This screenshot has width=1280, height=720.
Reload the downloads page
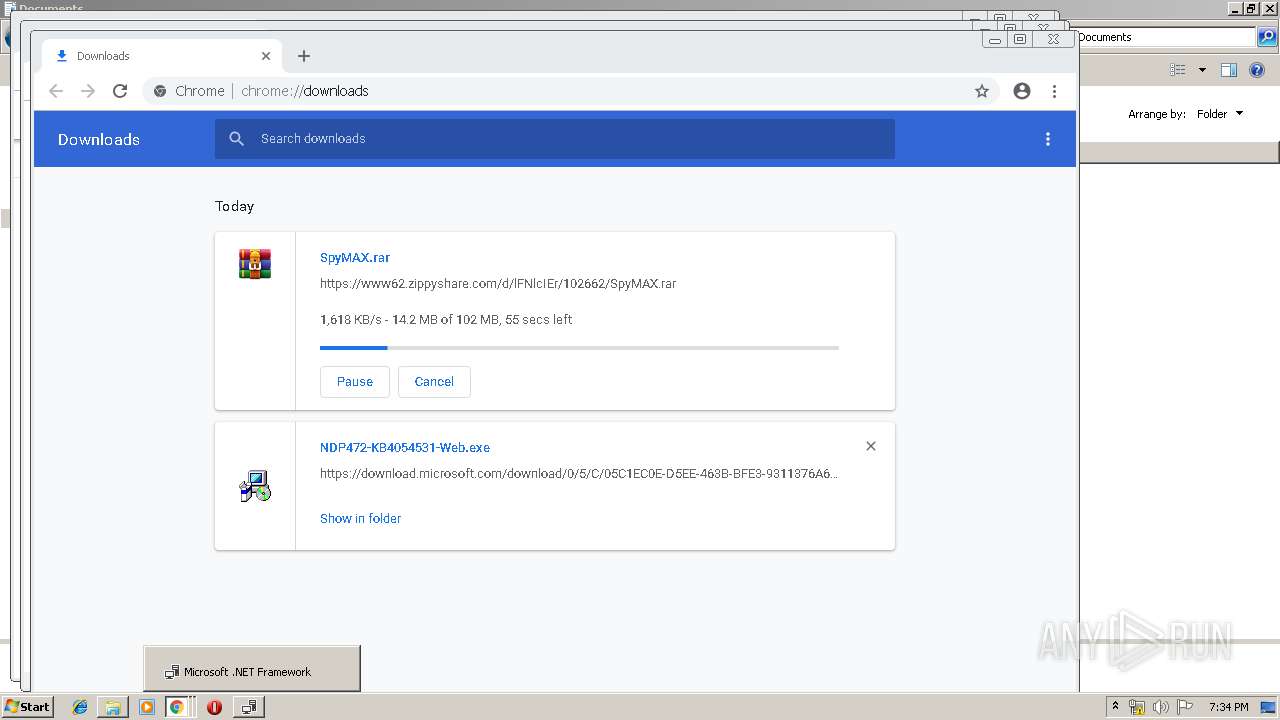[120, 91]
